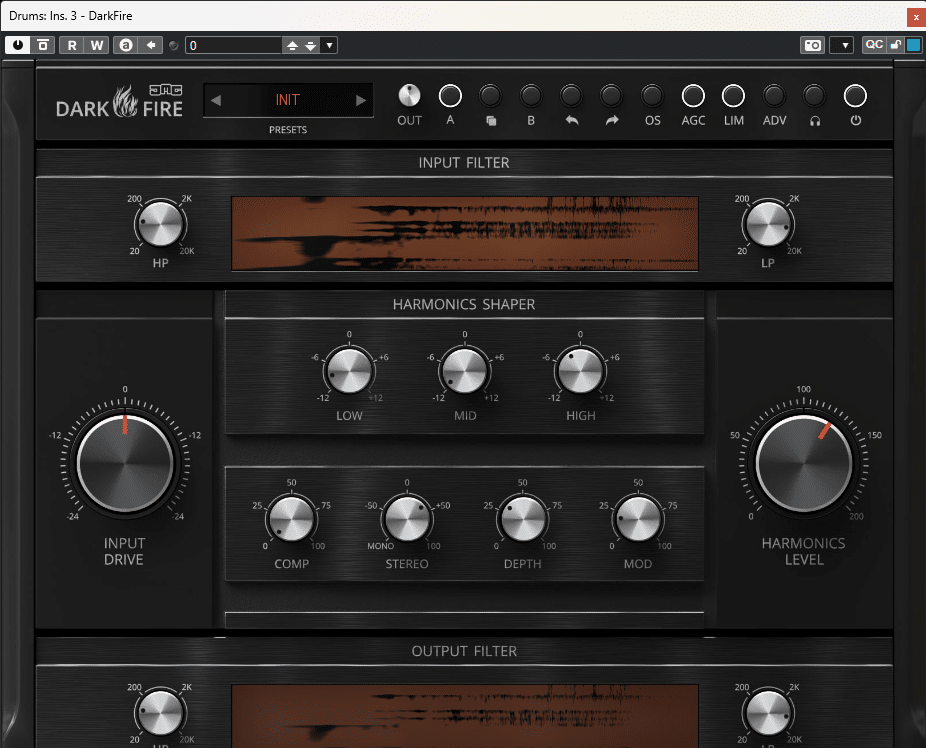
Task: Click the INPUT FILTER heading
Action: (x=464, y=163)
